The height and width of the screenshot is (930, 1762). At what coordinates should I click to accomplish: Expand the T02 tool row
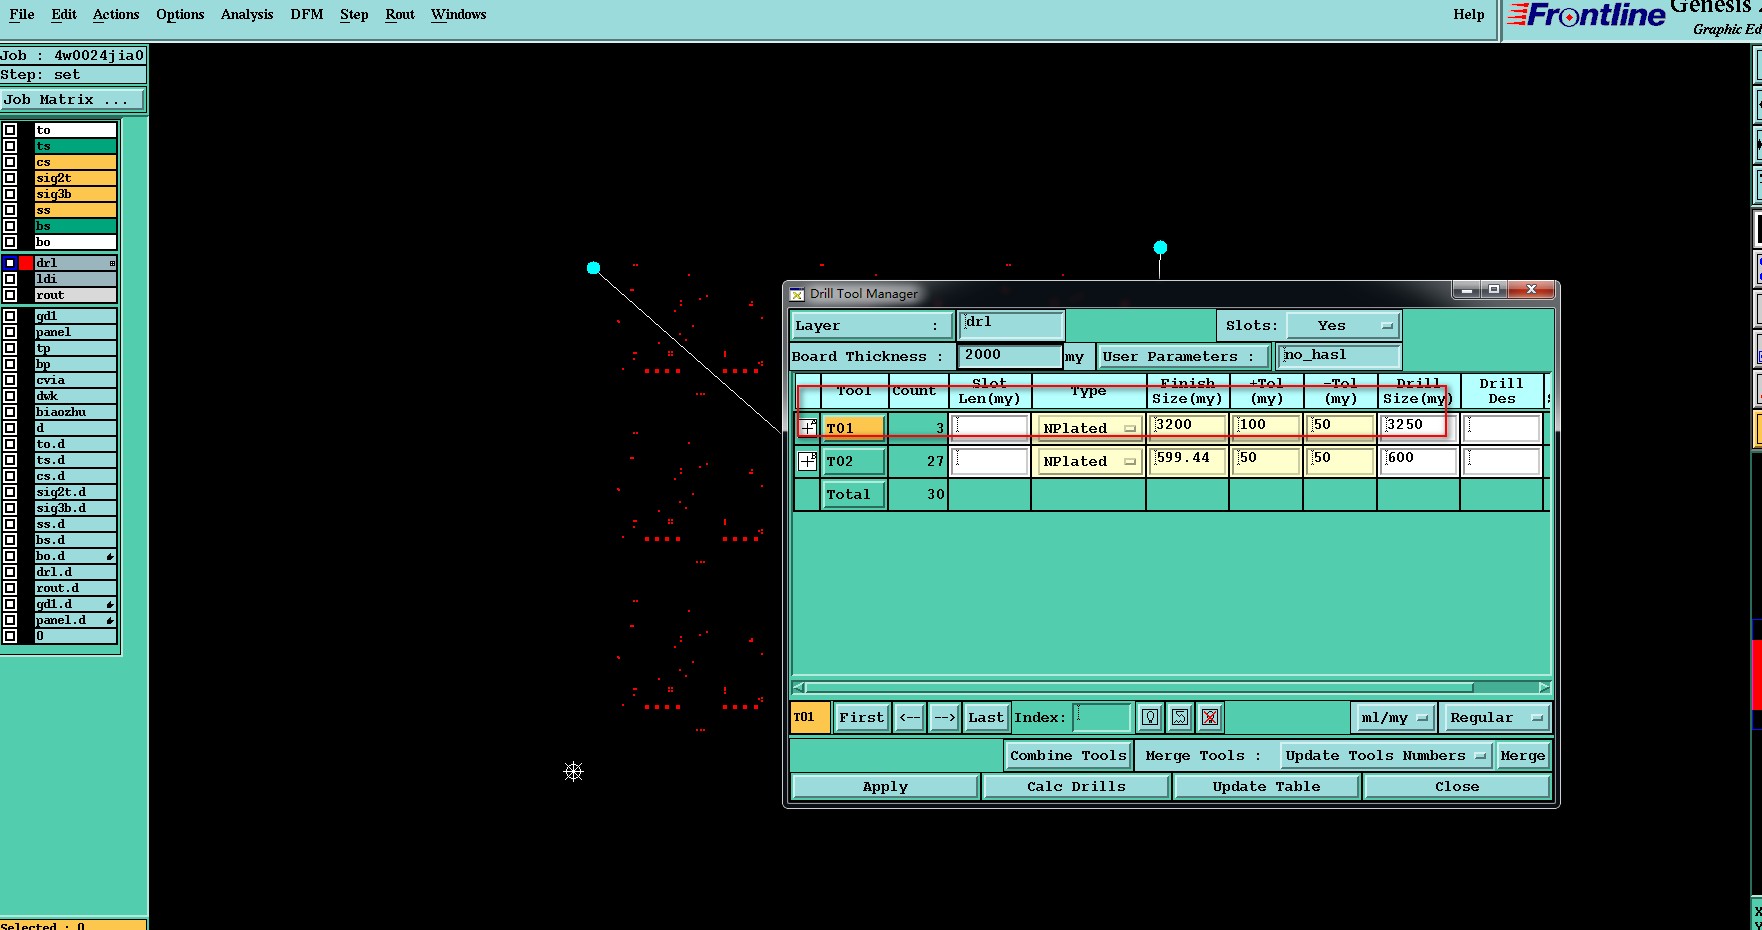tap(807, 461)
